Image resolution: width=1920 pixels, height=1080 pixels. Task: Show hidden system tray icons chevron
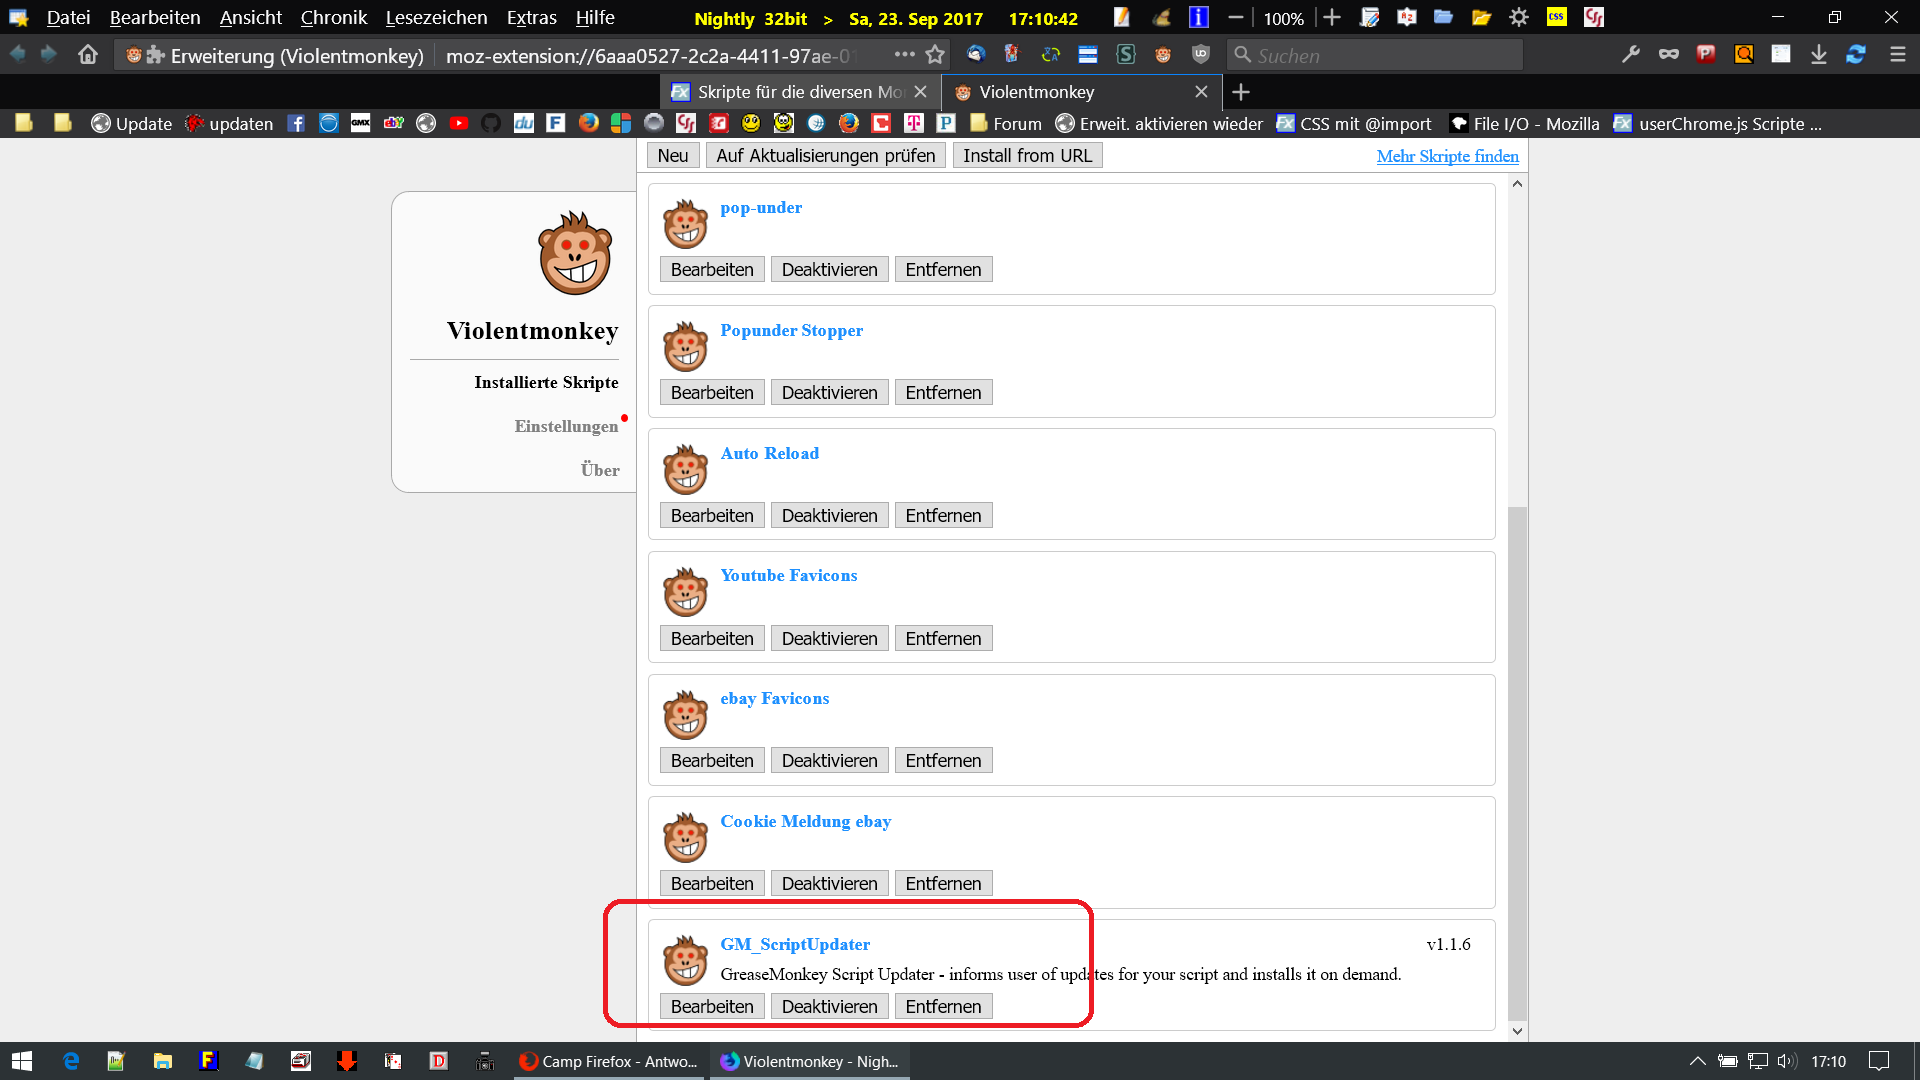[1697, 1061]
